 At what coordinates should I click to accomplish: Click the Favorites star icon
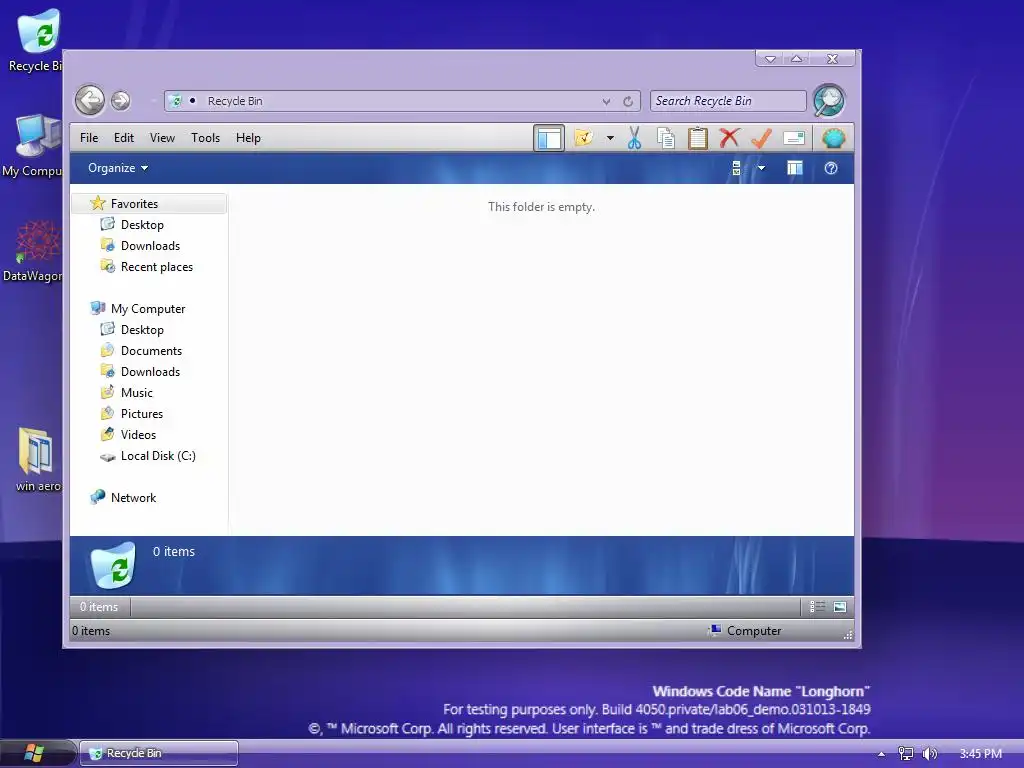(97, 203)
